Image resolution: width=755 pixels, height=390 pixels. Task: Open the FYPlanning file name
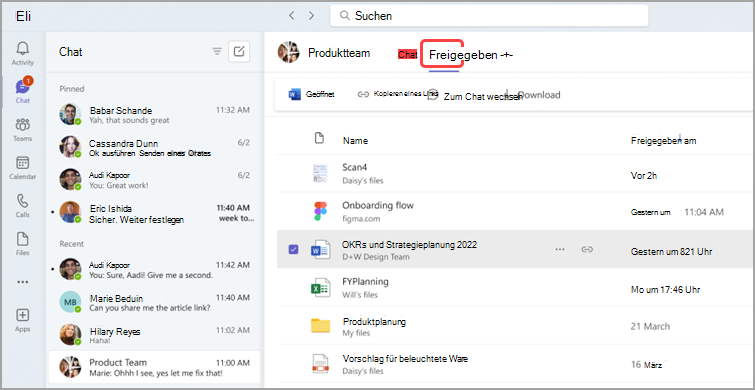tap(365, 281)
